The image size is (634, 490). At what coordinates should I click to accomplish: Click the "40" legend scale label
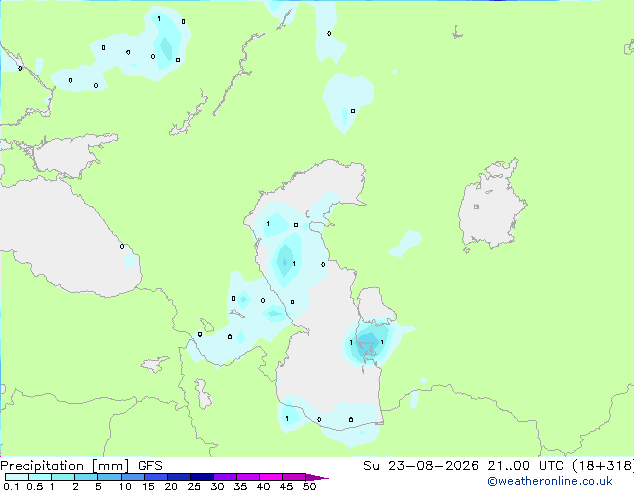click(x=263, y=486)
